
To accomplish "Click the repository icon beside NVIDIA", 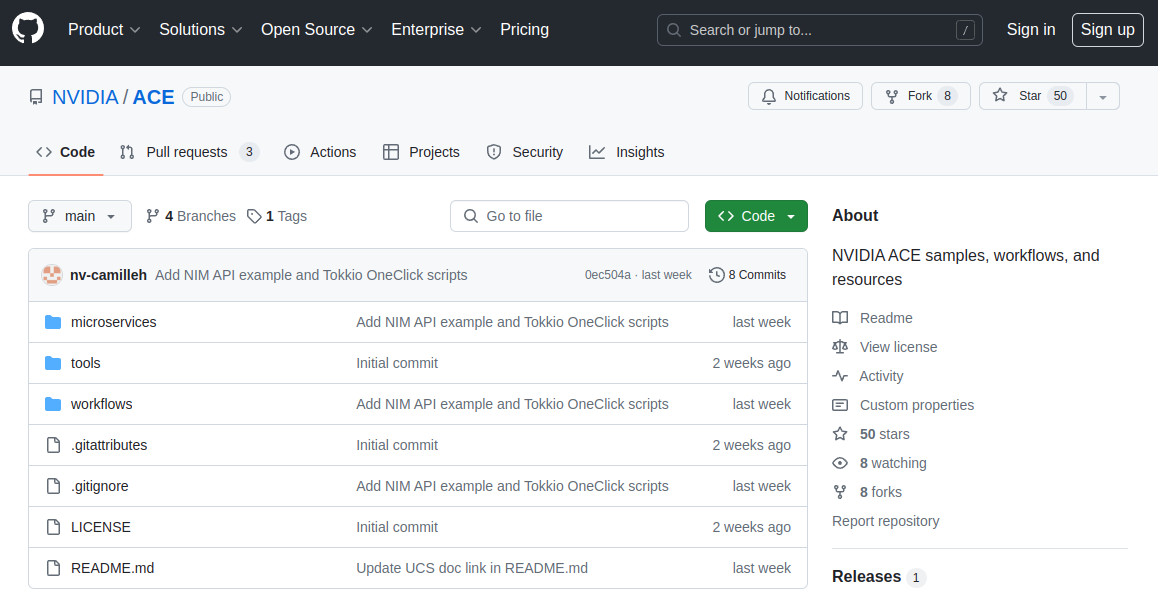I will coord(36,97).
